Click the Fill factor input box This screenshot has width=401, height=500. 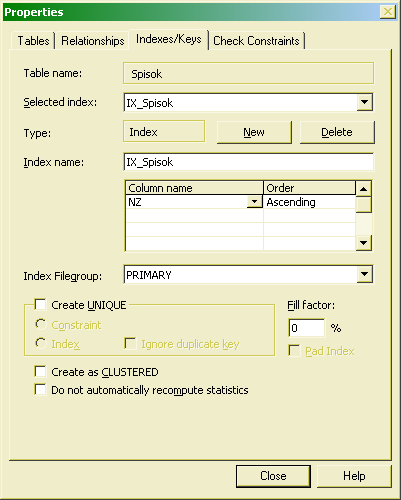point(306,328)
